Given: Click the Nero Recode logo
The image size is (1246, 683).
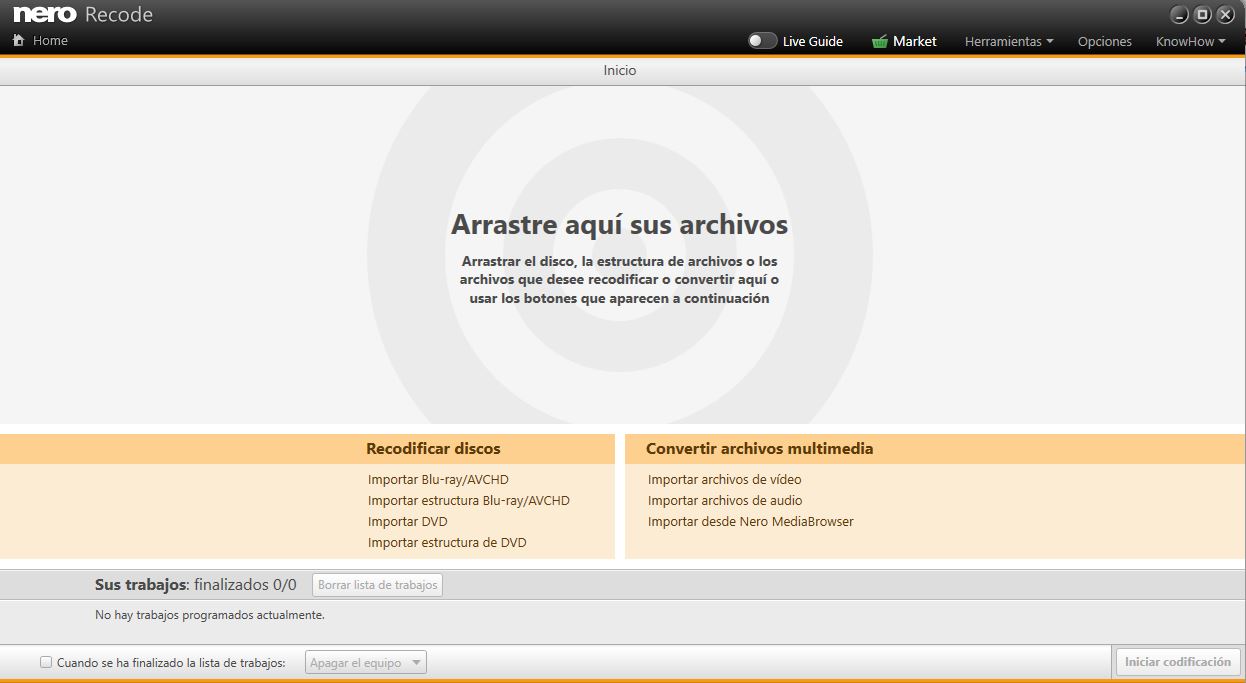Looking at the screenshot, I should (83, 15).
